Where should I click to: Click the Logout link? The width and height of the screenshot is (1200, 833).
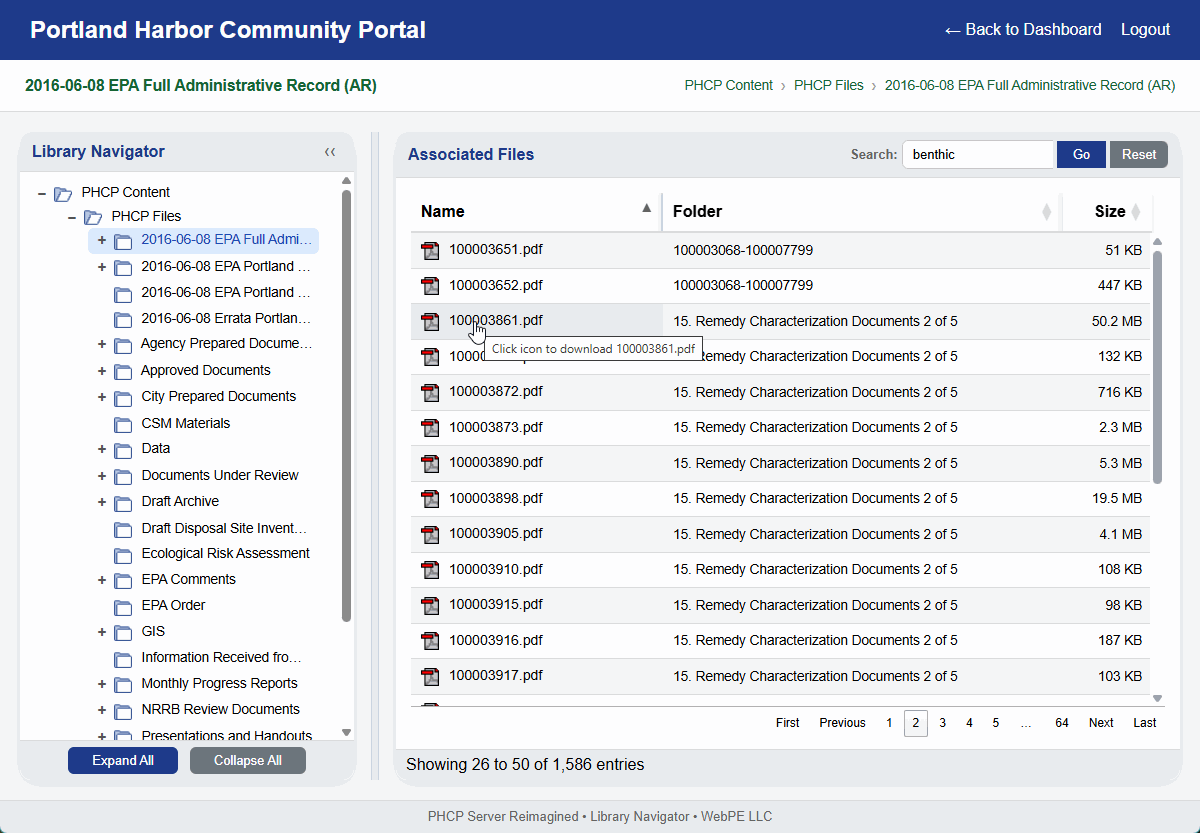(1145, 30)
